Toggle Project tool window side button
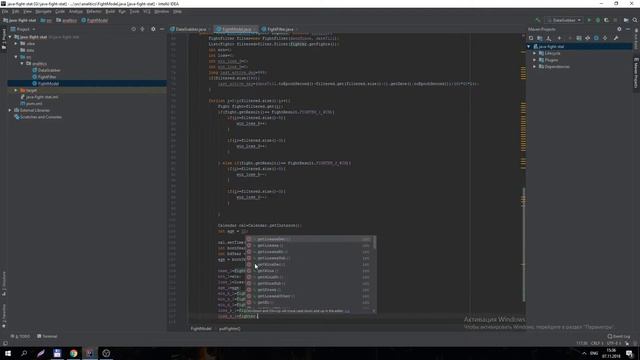The height and width of the screenshot is (360, 640). [x=4, y=39]
